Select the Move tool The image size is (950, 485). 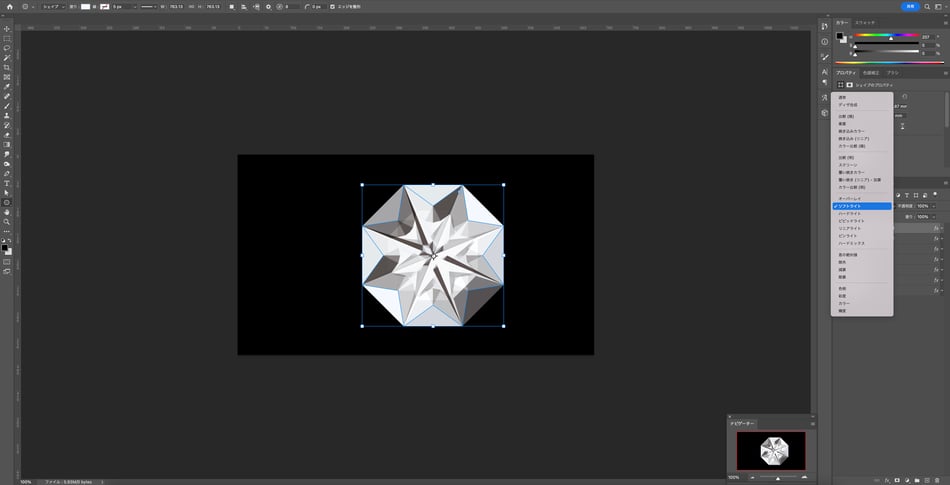pyautogui.click(x=7, y=29)
